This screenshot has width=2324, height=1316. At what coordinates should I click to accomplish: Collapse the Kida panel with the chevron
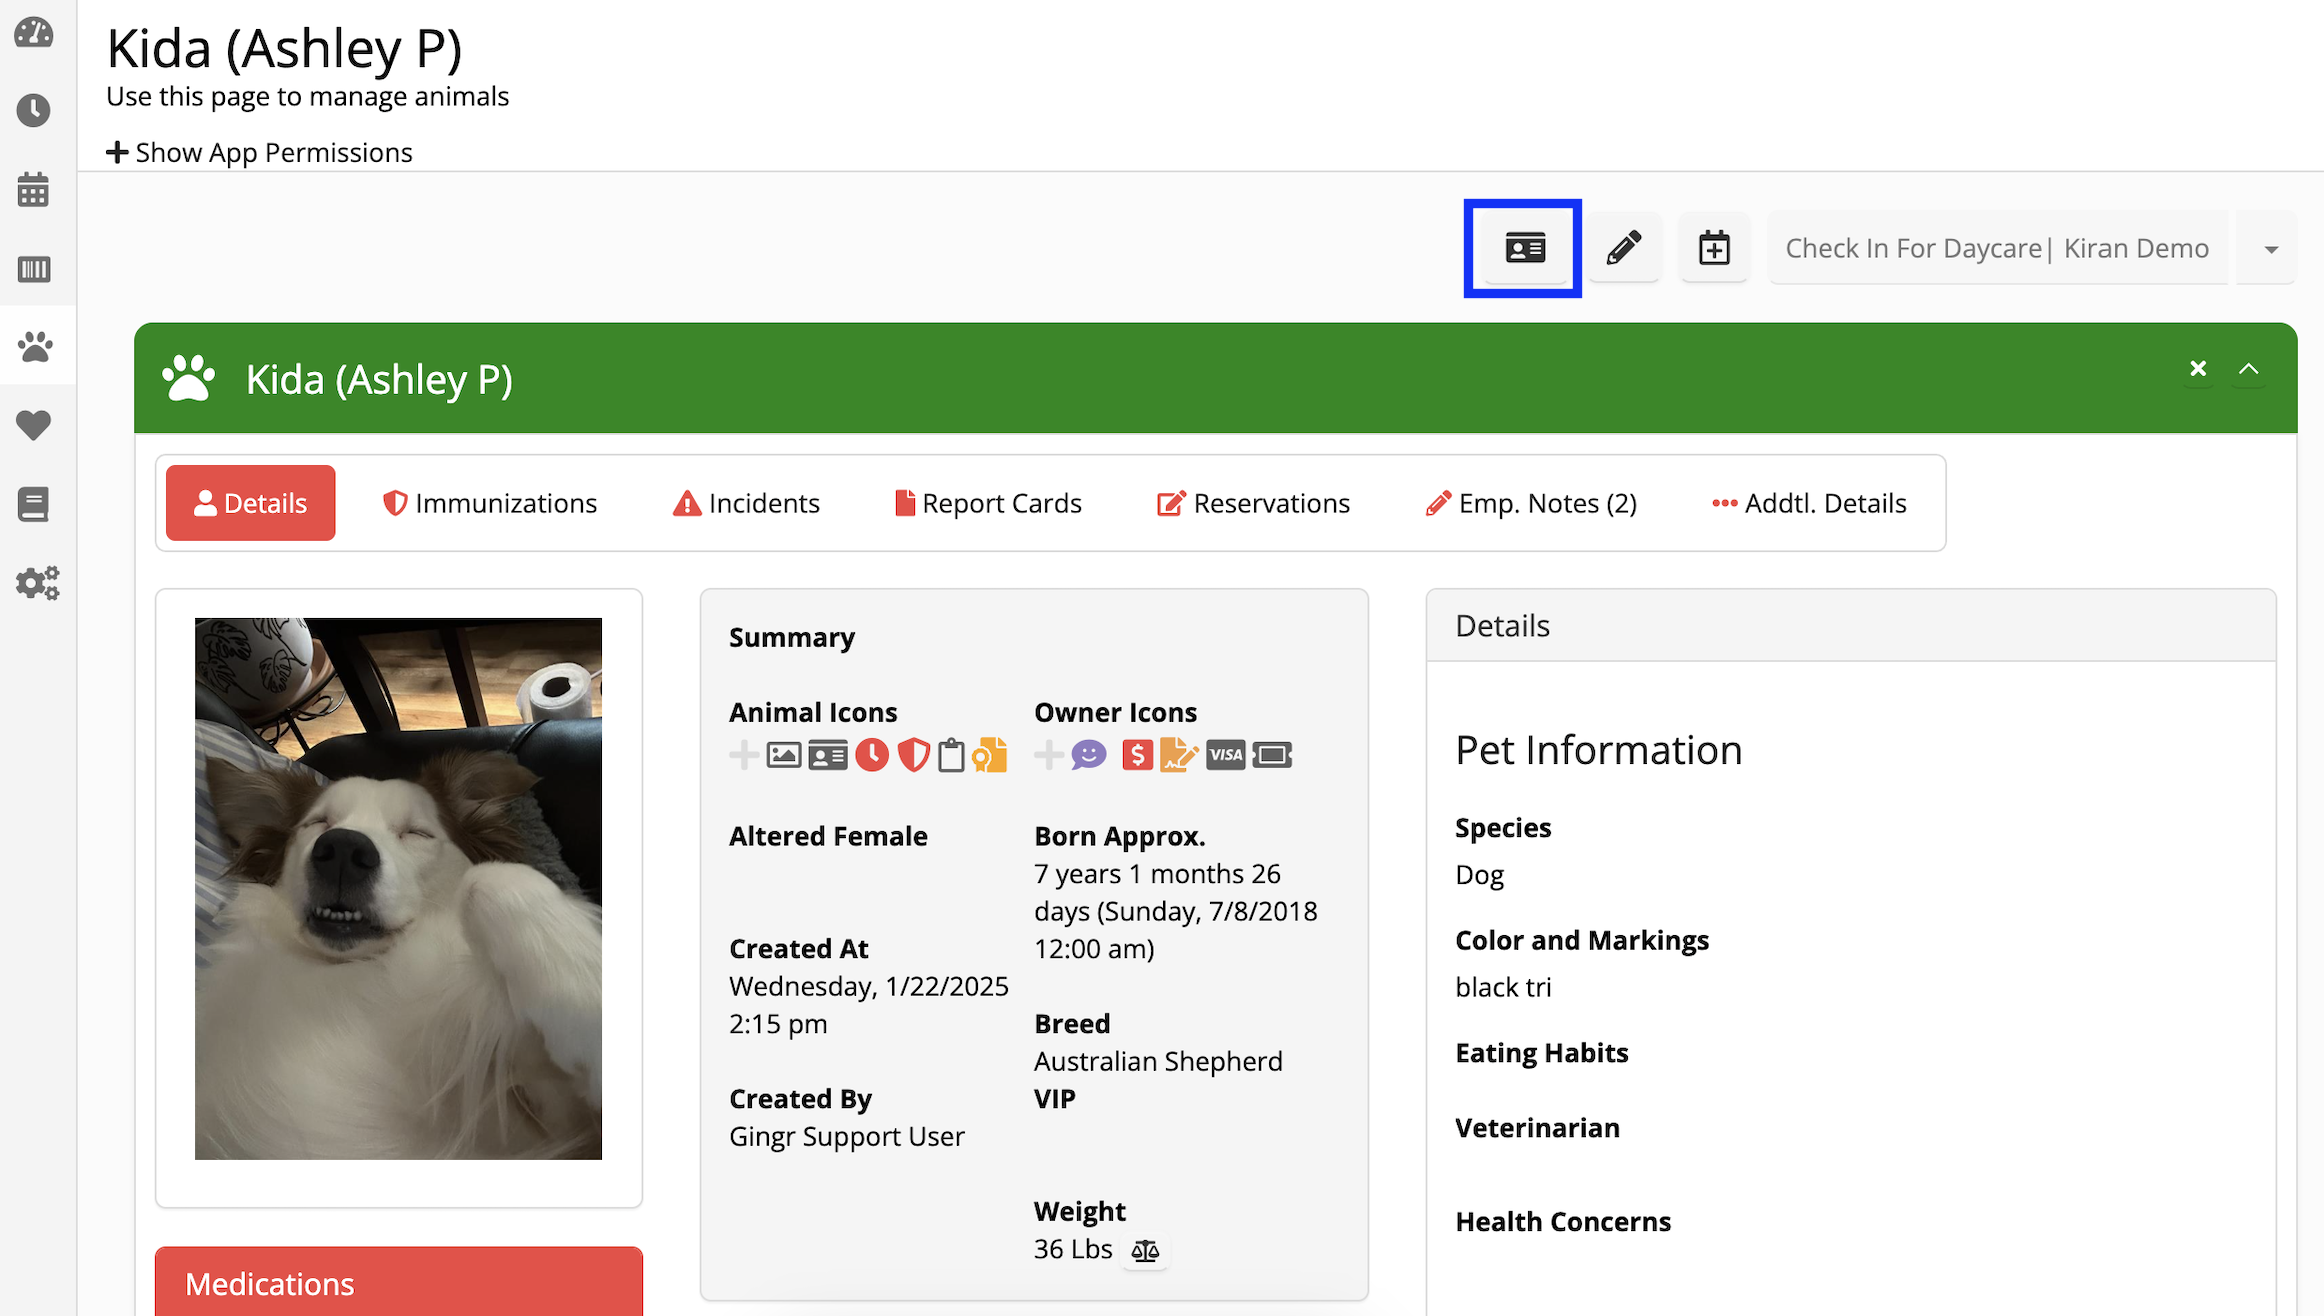tap(2248, 369)
